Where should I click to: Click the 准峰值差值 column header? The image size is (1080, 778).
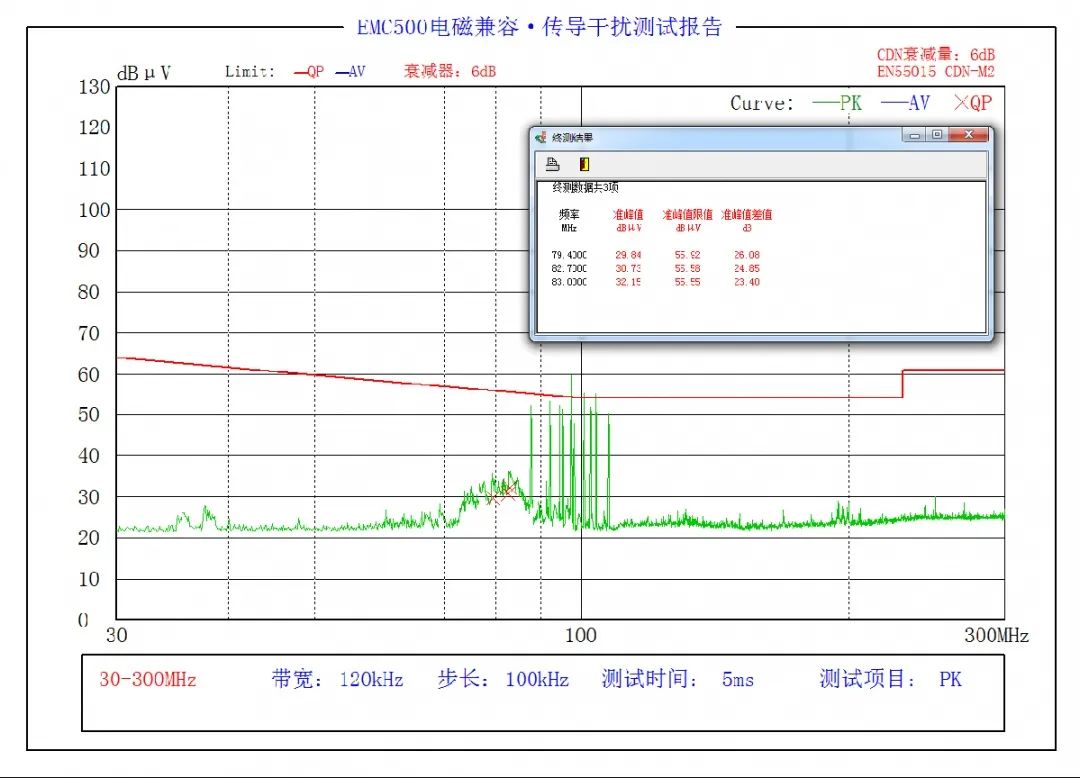tap(746, 215)
